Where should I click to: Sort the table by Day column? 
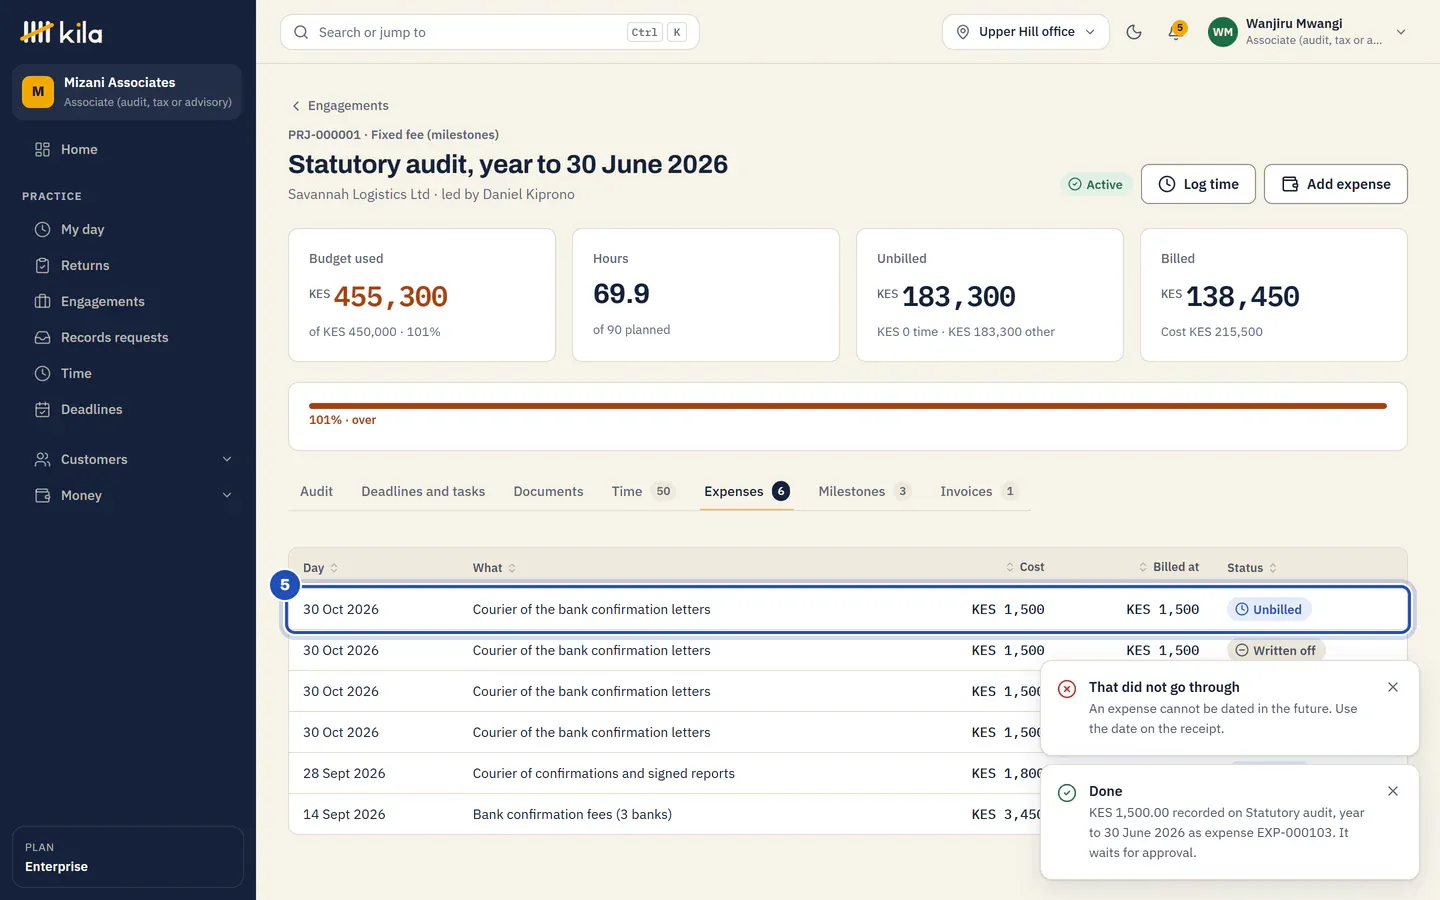320,568
